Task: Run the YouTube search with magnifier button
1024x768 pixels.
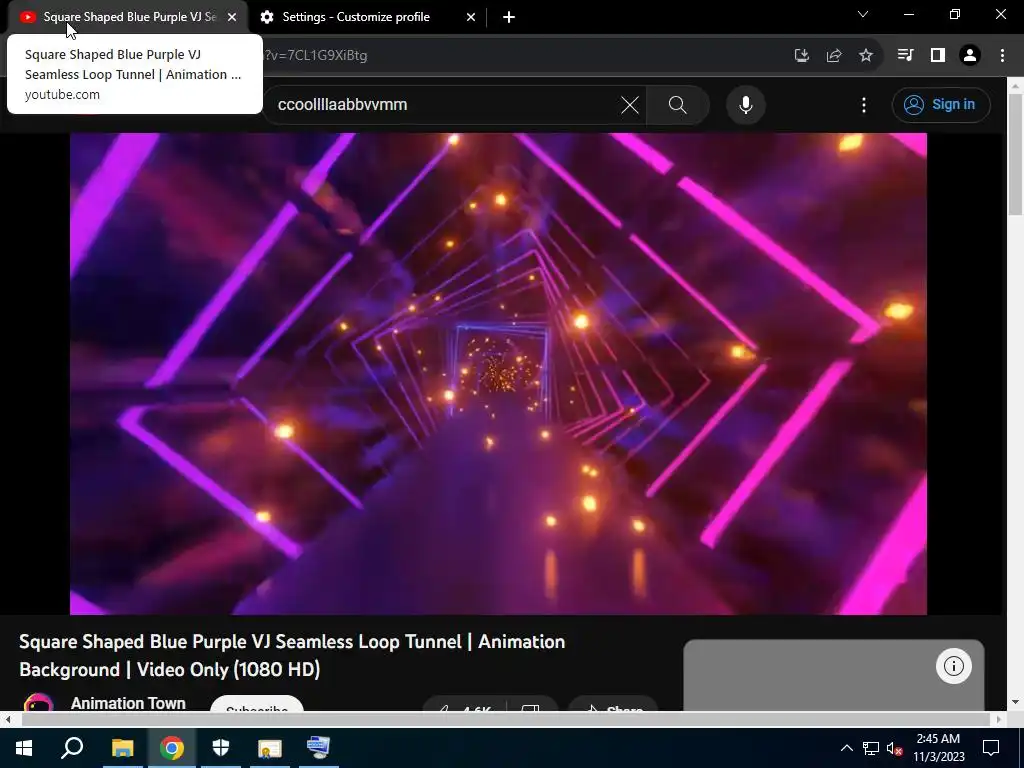Action: [678, 105]
